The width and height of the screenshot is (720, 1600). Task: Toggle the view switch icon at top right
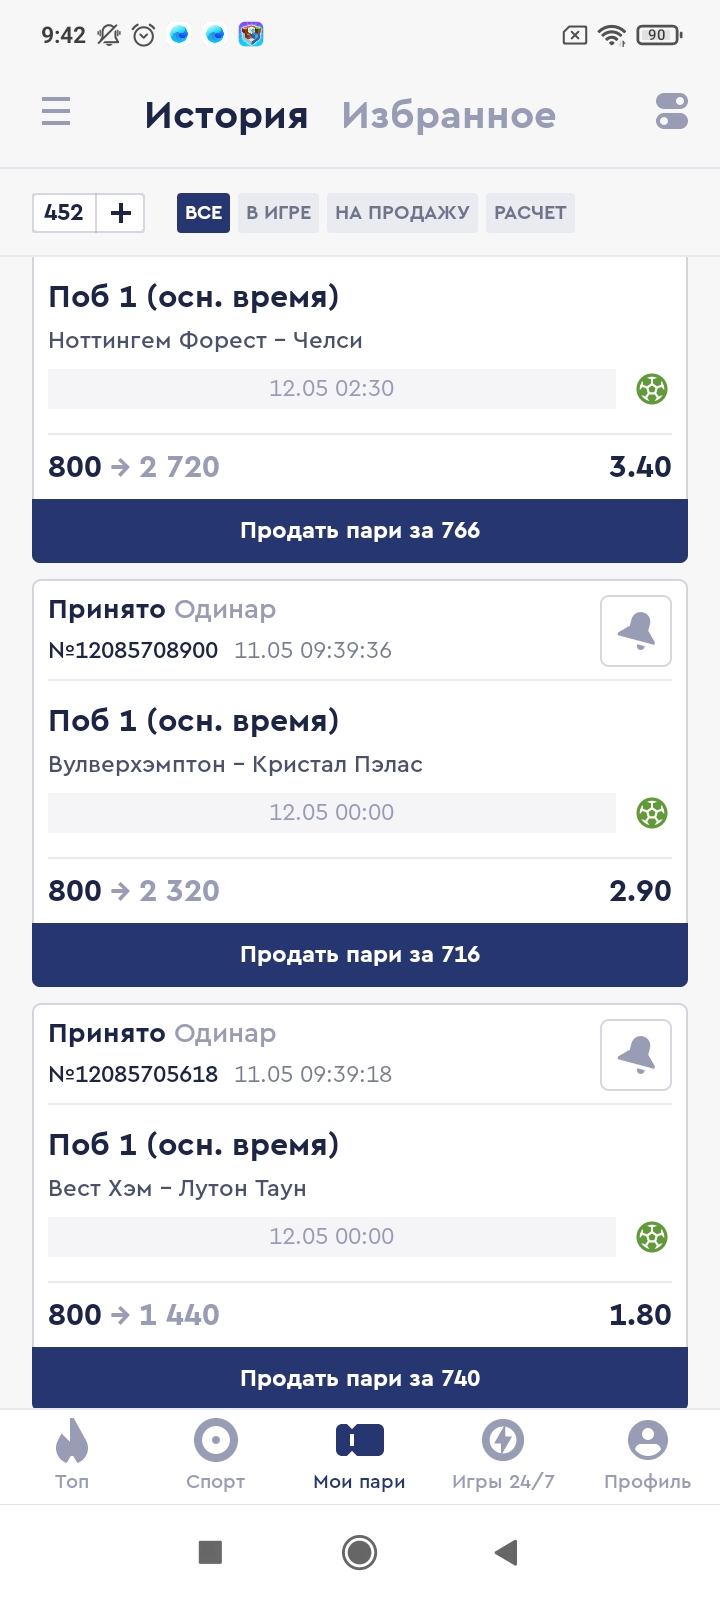[672, 111]
